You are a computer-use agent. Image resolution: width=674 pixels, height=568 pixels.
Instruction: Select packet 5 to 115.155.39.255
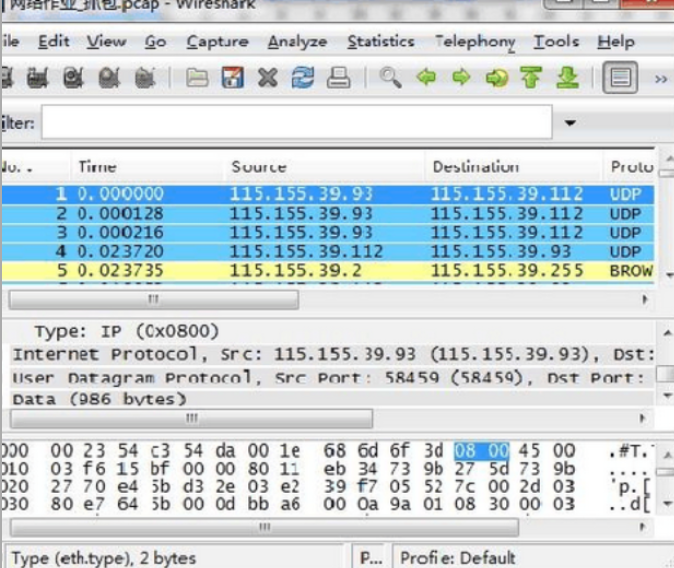click(328, 271)
